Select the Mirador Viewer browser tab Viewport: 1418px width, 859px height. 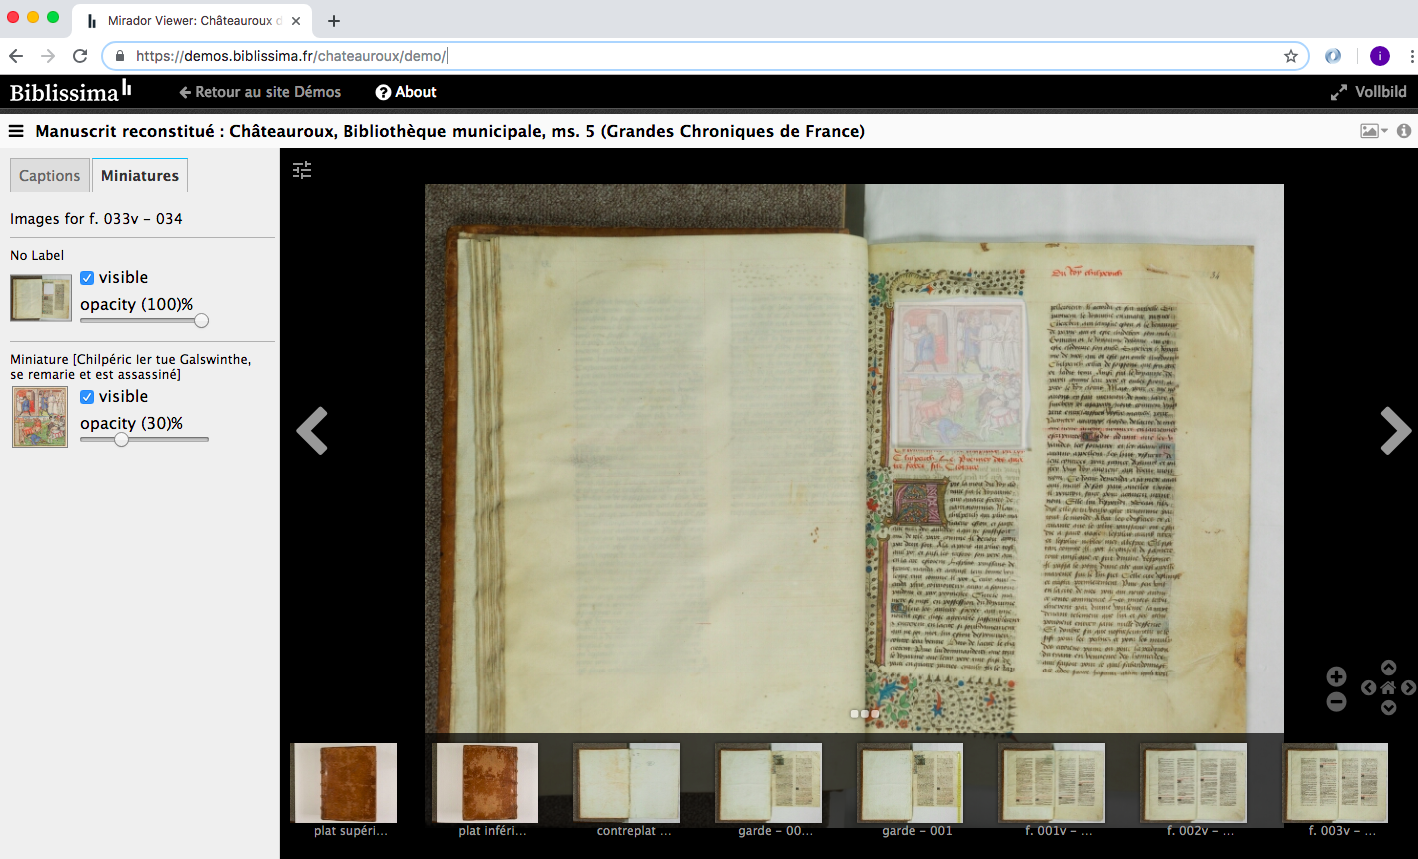tap(194, 21)
